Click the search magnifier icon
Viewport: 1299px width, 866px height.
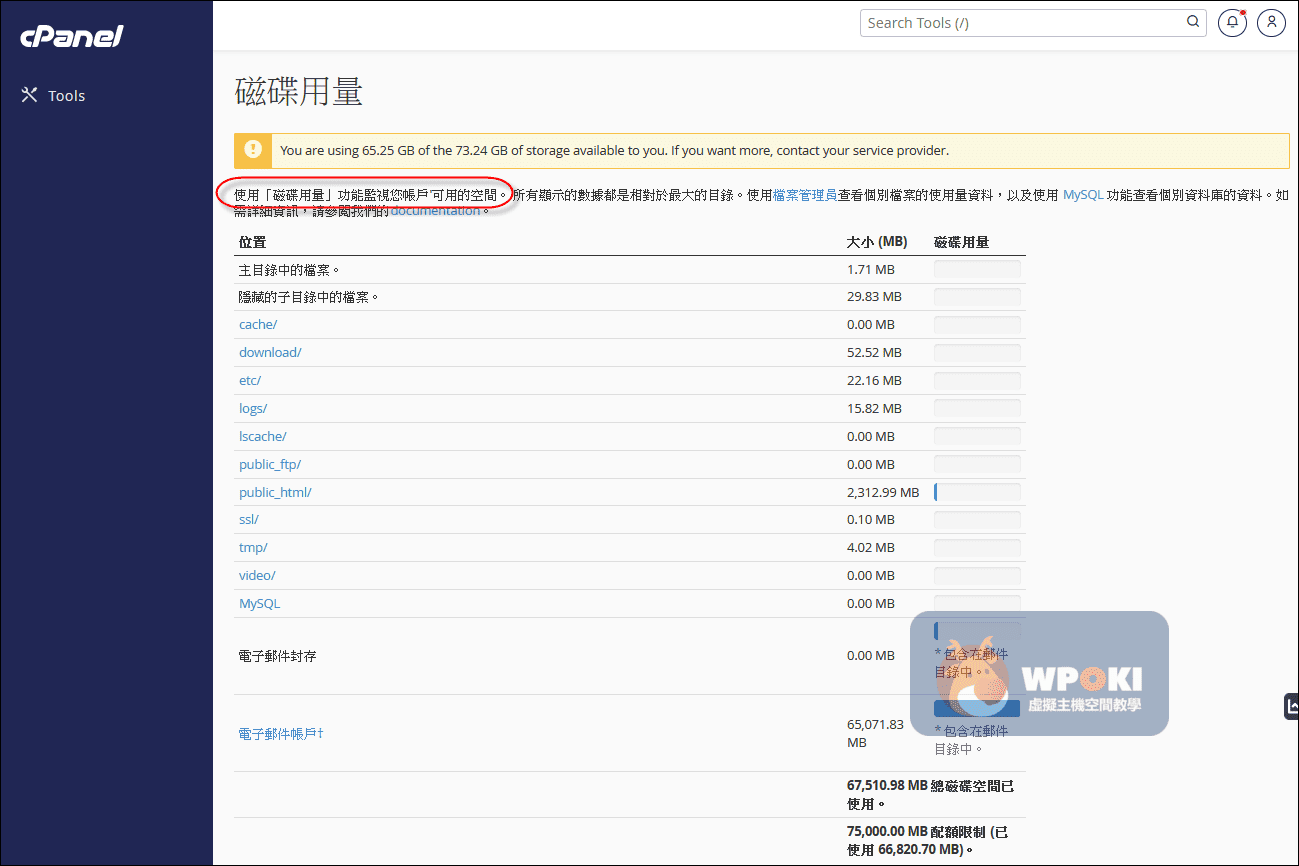pos(1193,22)
